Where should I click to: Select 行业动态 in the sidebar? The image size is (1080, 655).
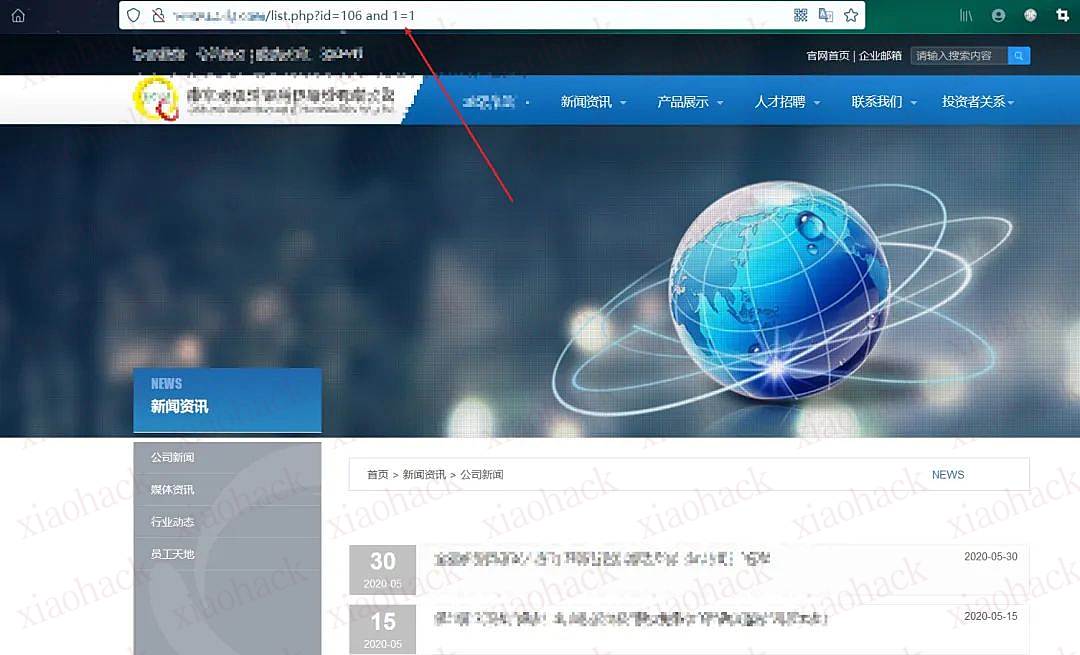[227, 522]
